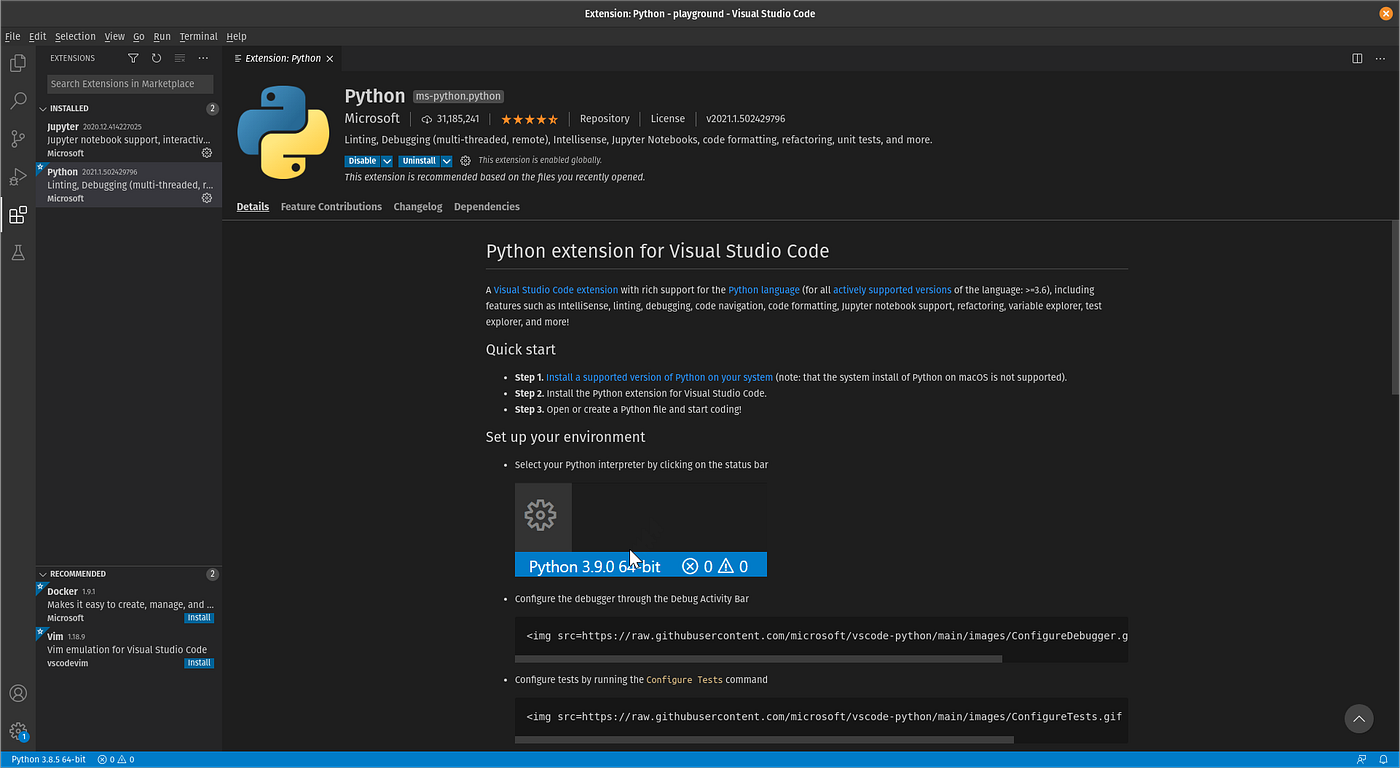Screen dimensions: 1400x768
Task: Collapse the Recommended extensions section
Action: (43, 574)
